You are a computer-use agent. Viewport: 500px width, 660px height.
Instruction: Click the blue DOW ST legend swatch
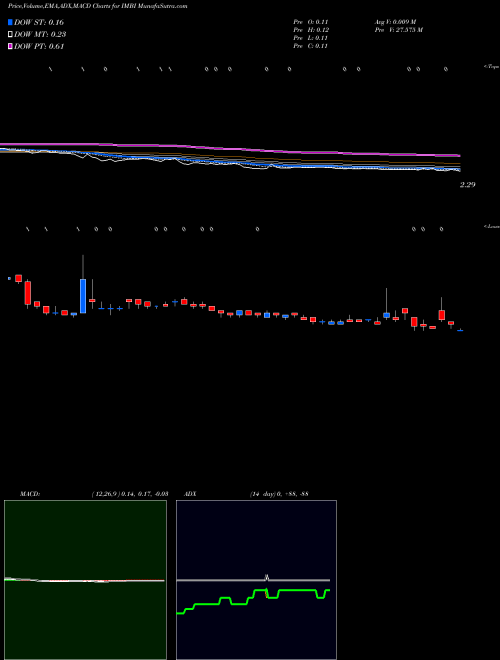[10, 22]
